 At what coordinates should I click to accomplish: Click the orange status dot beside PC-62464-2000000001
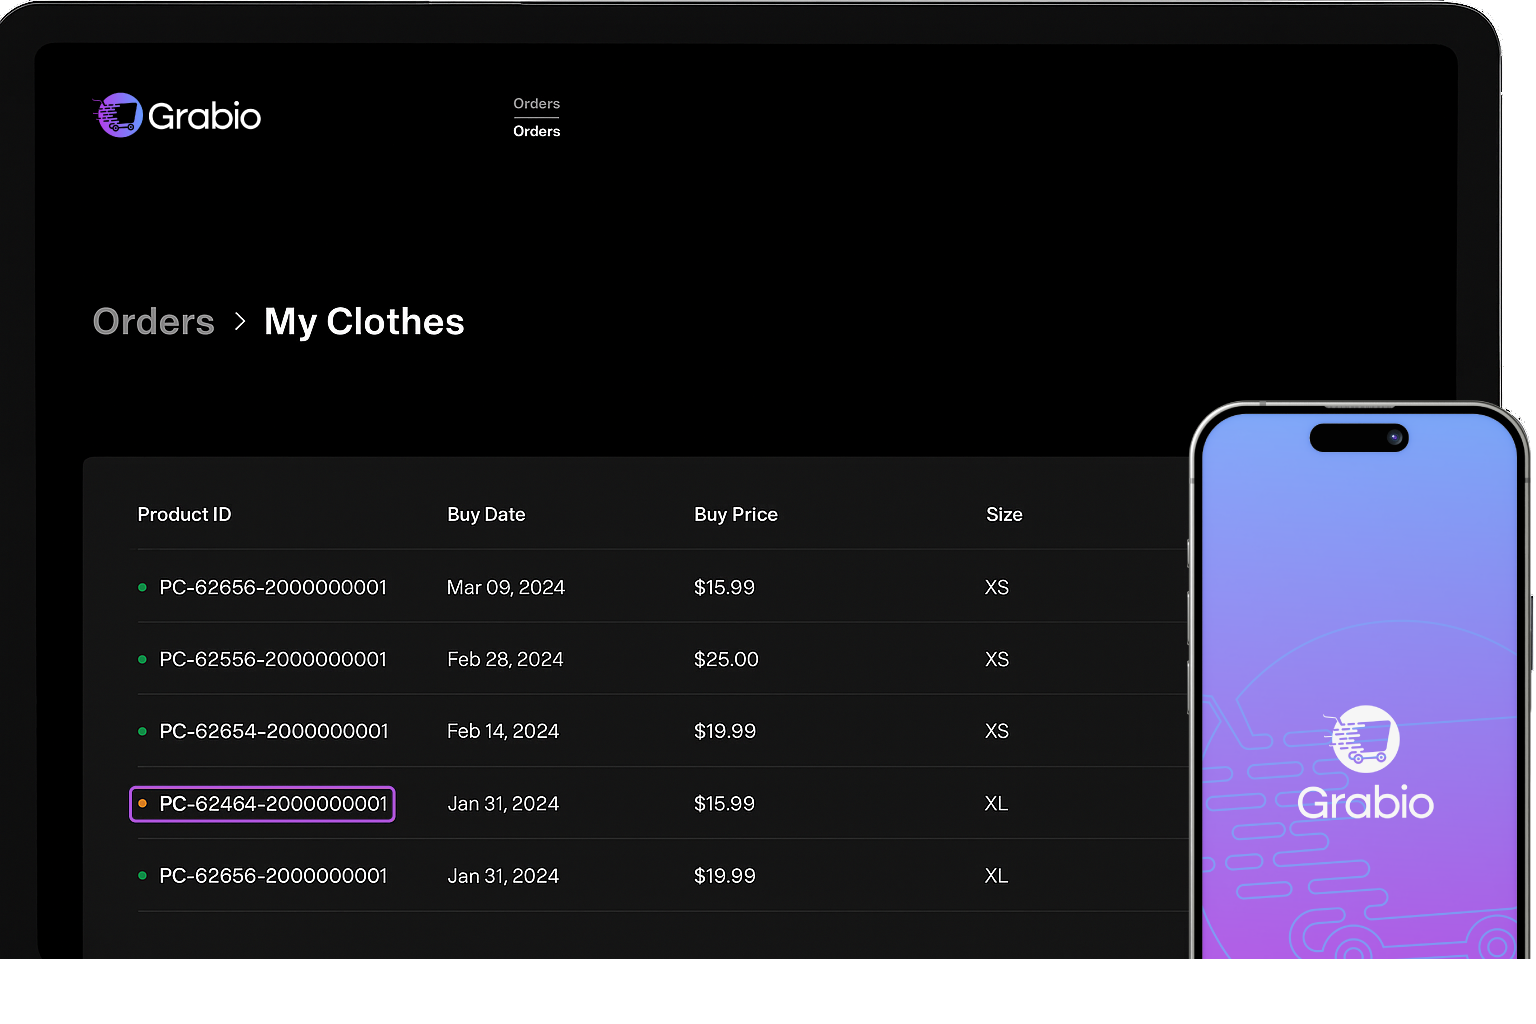click(x=142, y=803)
